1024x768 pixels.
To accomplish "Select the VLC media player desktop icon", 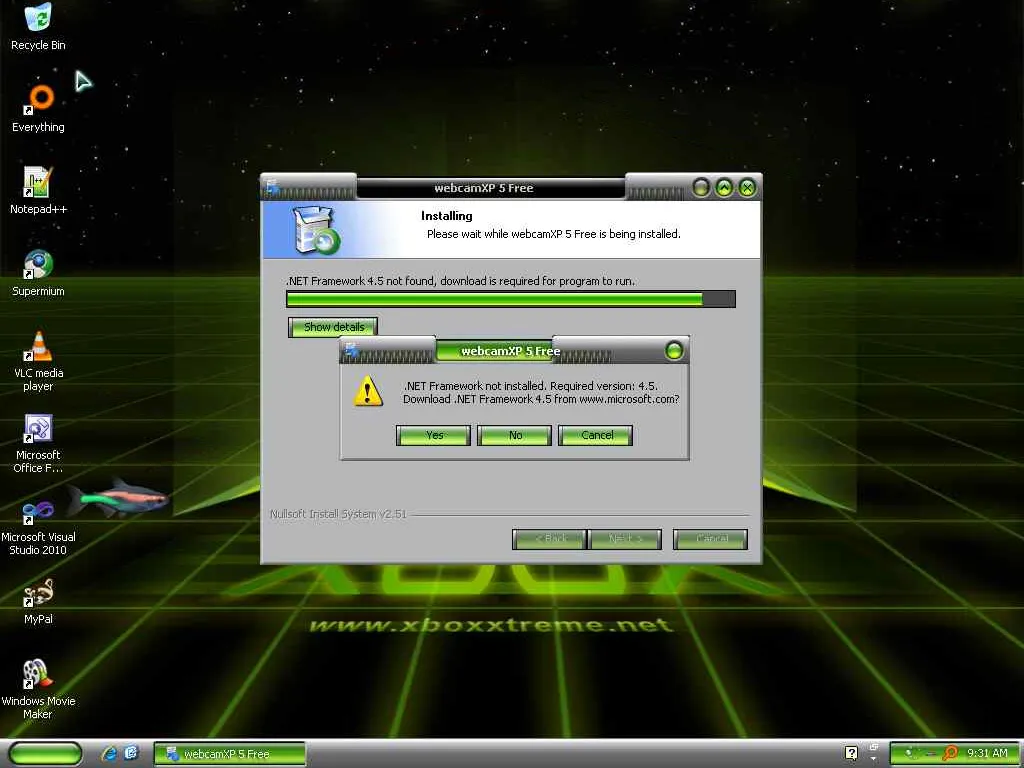I will (38, 361).
